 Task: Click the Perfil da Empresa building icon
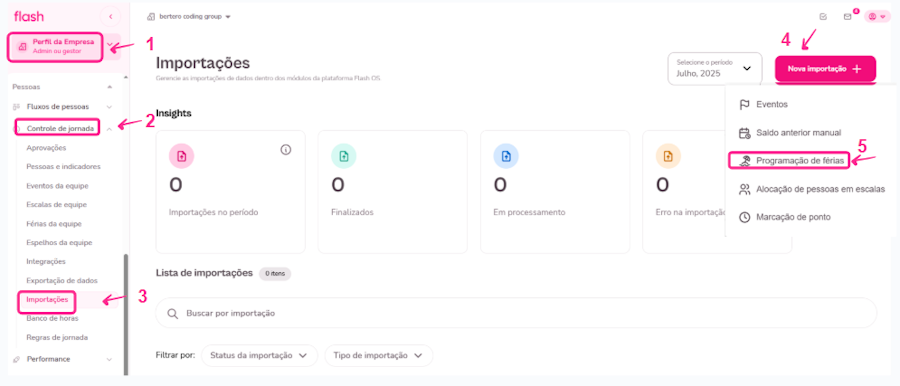(x=22, y=47)
